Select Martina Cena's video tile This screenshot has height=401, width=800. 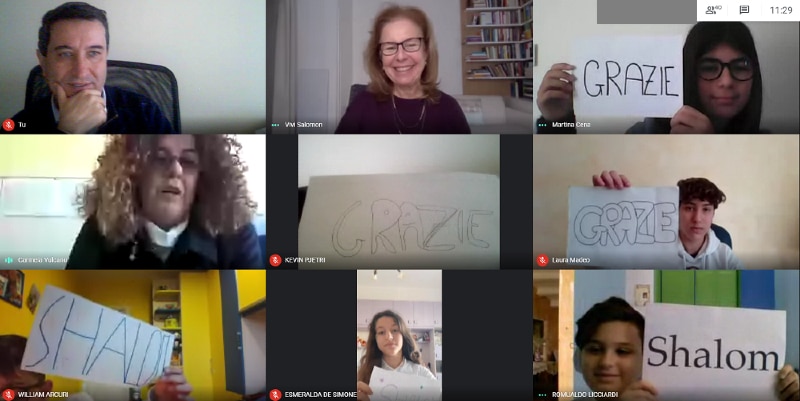pyautogui.click(x=667, y=67)
